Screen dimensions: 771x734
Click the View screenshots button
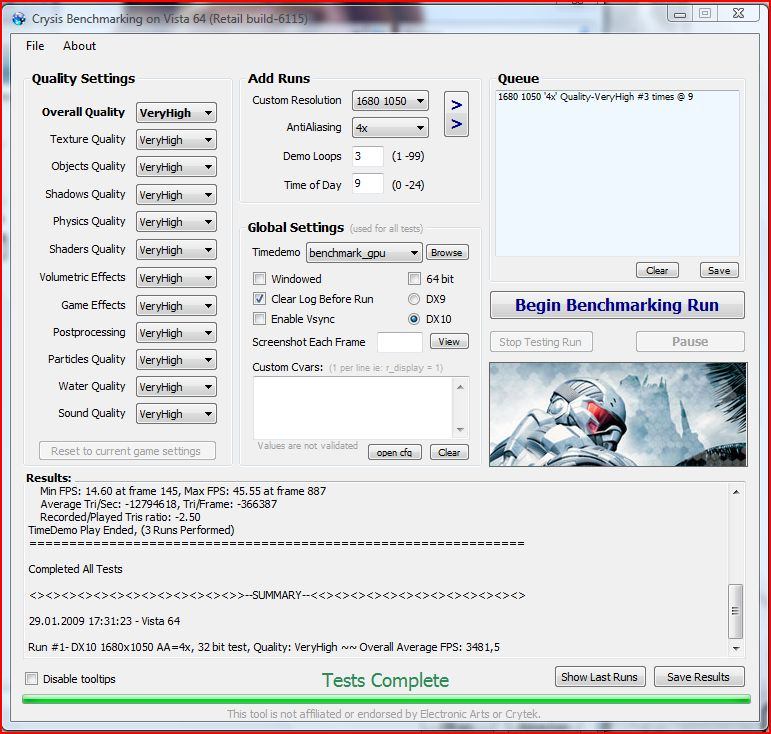(x=449, y=341)
